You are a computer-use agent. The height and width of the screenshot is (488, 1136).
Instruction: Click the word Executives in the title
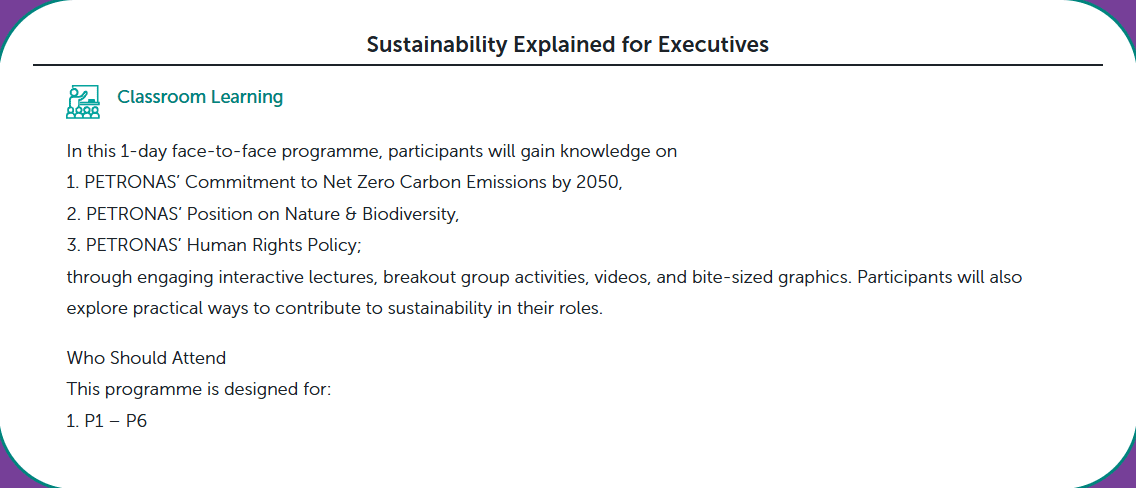click(714, 44)
